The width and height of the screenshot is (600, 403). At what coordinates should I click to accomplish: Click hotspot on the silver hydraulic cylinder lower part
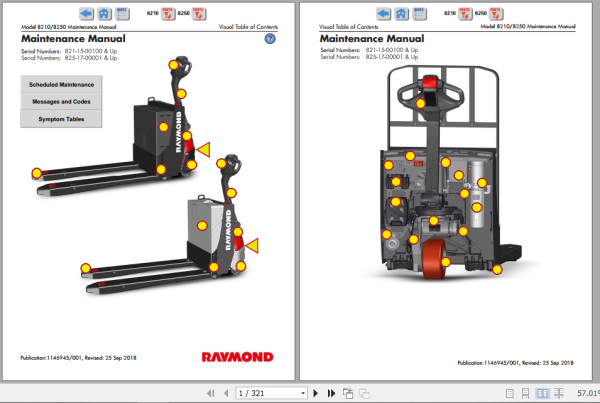point(477,208)
